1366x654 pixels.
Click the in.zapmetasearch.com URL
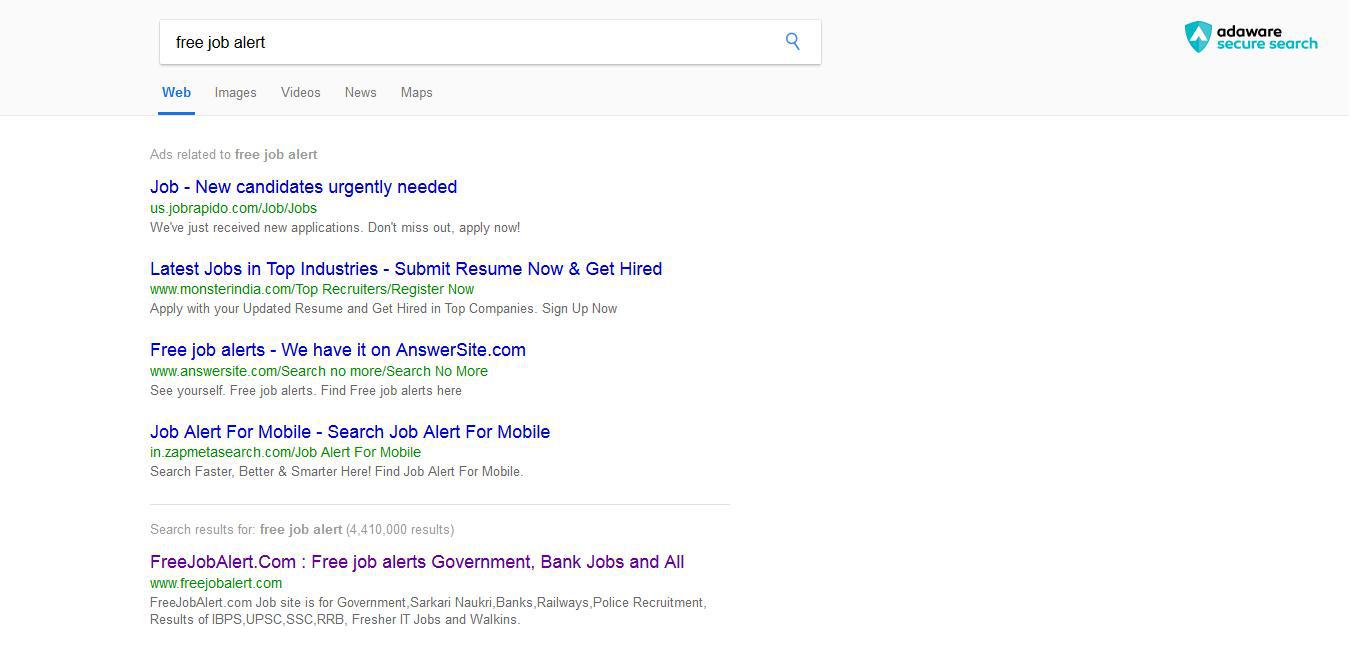point(285,452)
